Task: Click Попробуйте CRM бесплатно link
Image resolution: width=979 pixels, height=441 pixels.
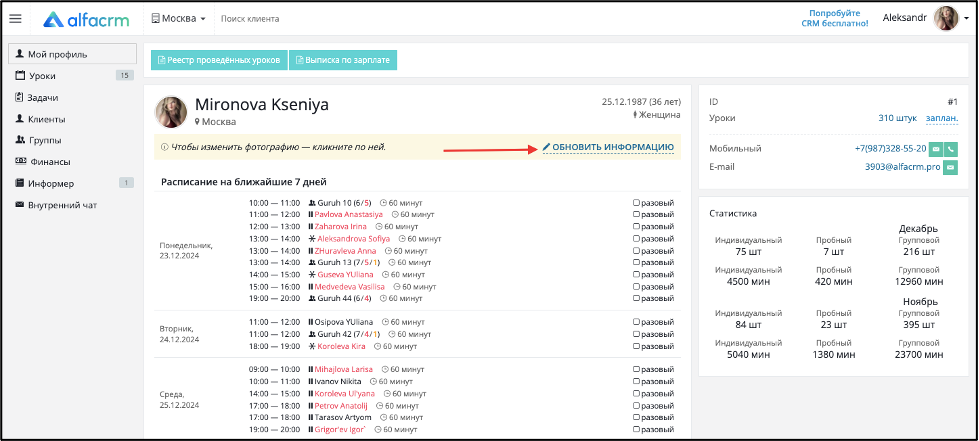Action: click(835, 18)
